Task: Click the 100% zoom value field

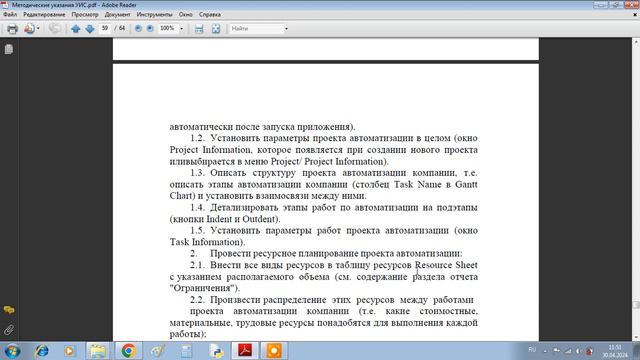Action: (x=167, y=28)
